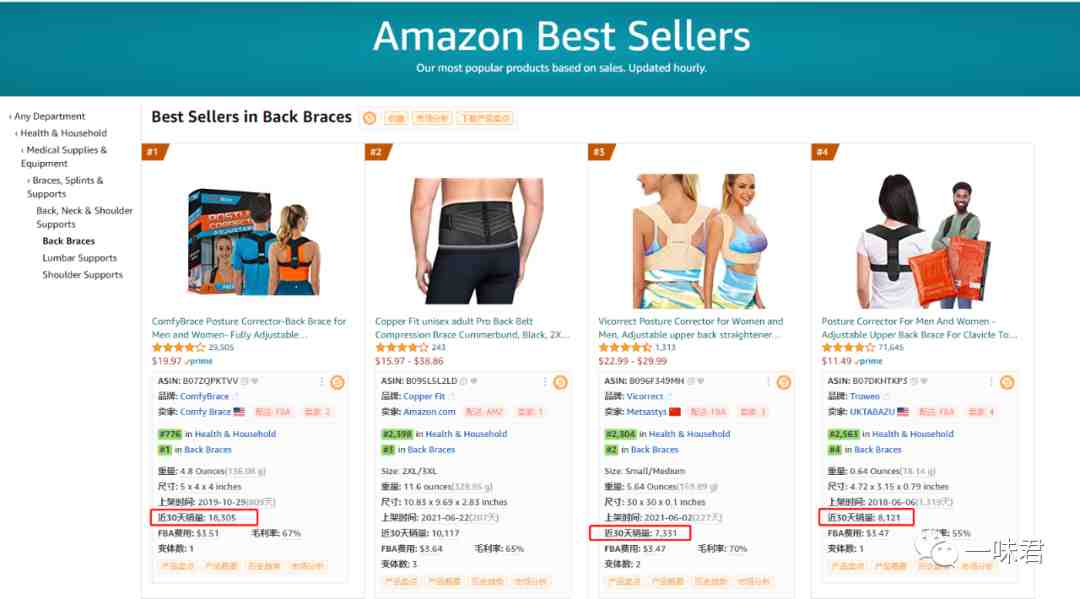Go up to Any Department
This screenshot has width=1080, height=599.
click(x=50, y=116)
